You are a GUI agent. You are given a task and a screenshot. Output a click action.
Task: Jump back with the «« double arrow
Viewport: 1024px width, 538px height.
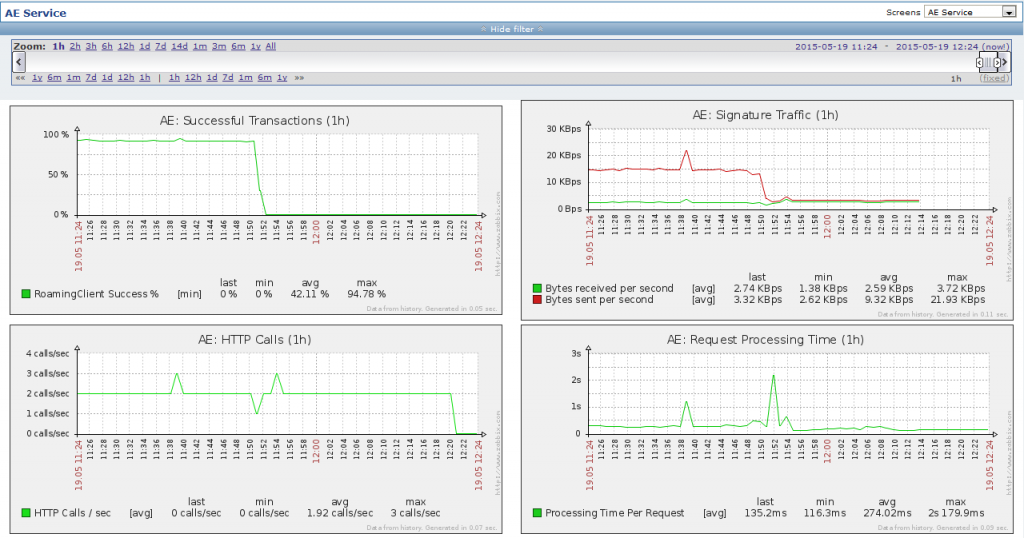[x=20, y=78]
